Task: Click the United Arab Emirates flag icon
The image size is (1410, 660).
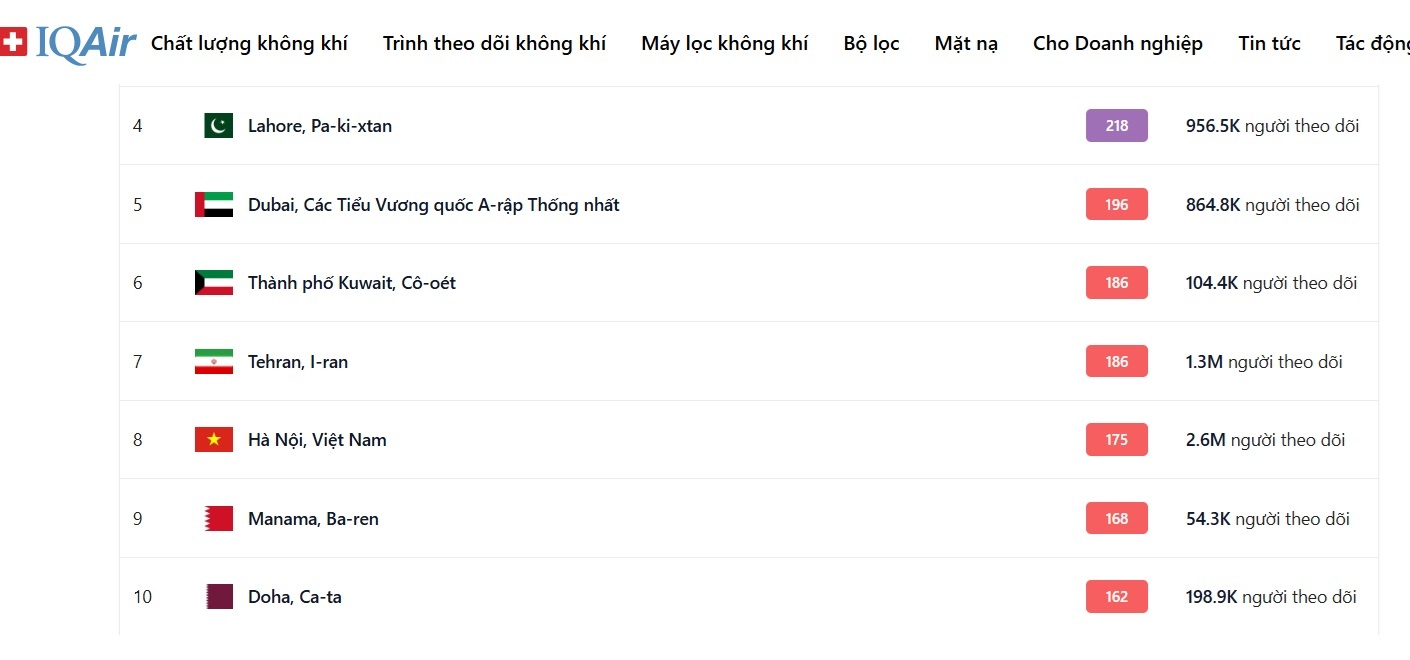Action: coord(214,205)
